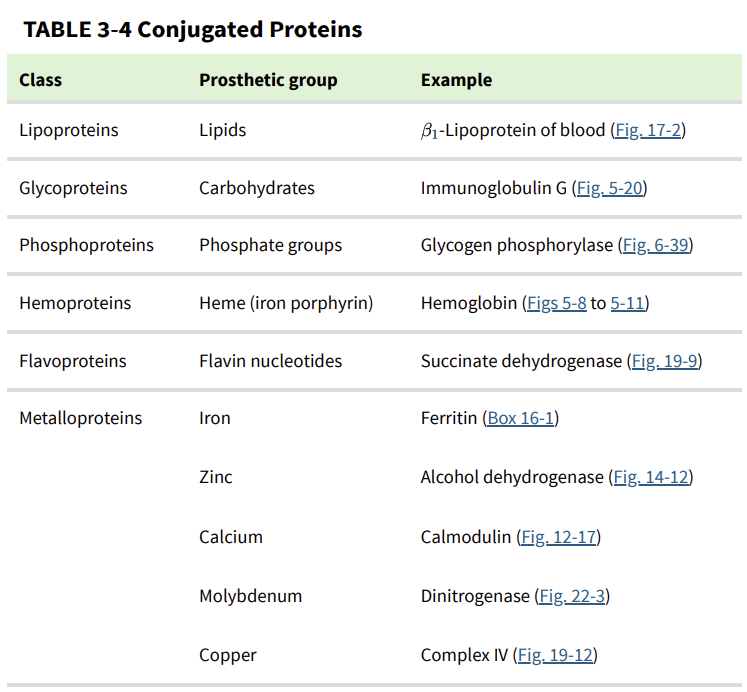Open the 5-11 figure link

click(627, 303)
